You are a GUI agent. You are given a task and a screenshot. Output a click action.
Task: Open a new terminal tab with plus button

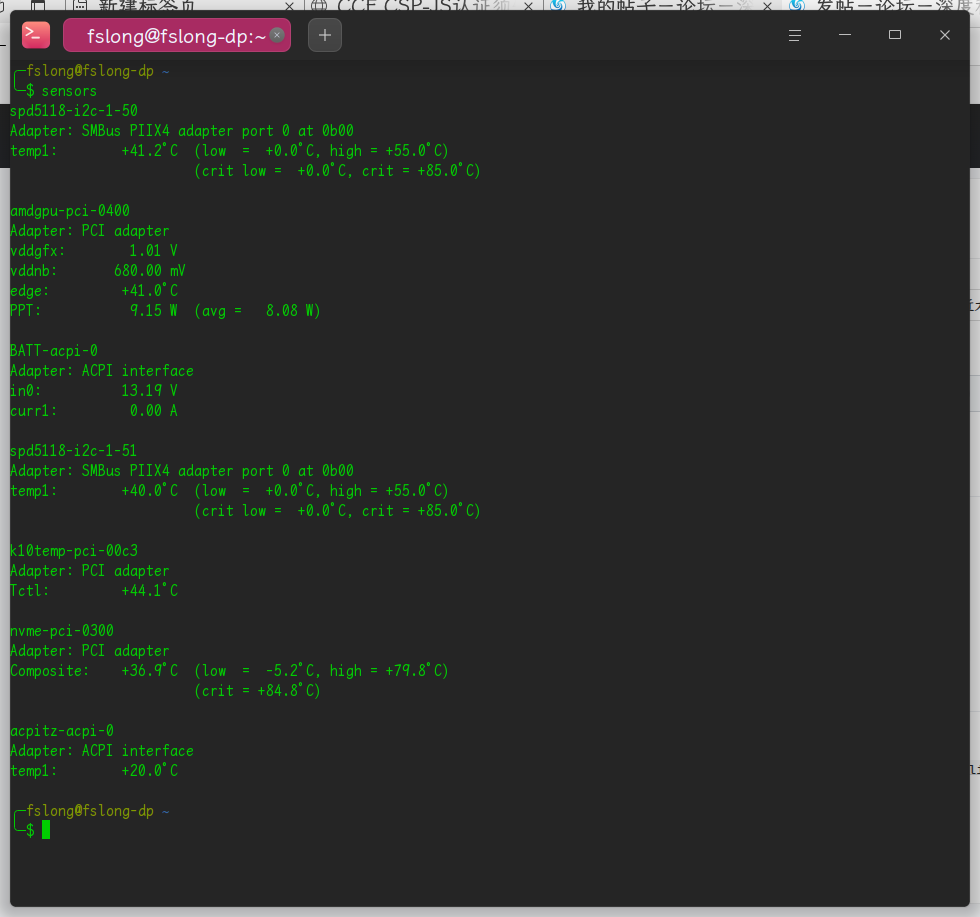coord(325,35)
